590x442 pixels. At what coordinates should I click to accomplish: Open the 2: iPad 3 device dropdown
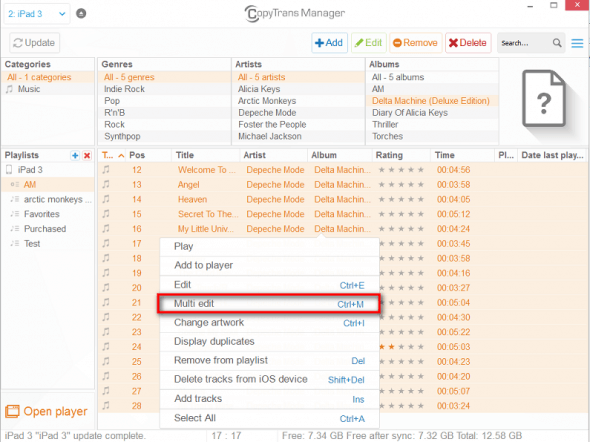[x=36, y=14]
